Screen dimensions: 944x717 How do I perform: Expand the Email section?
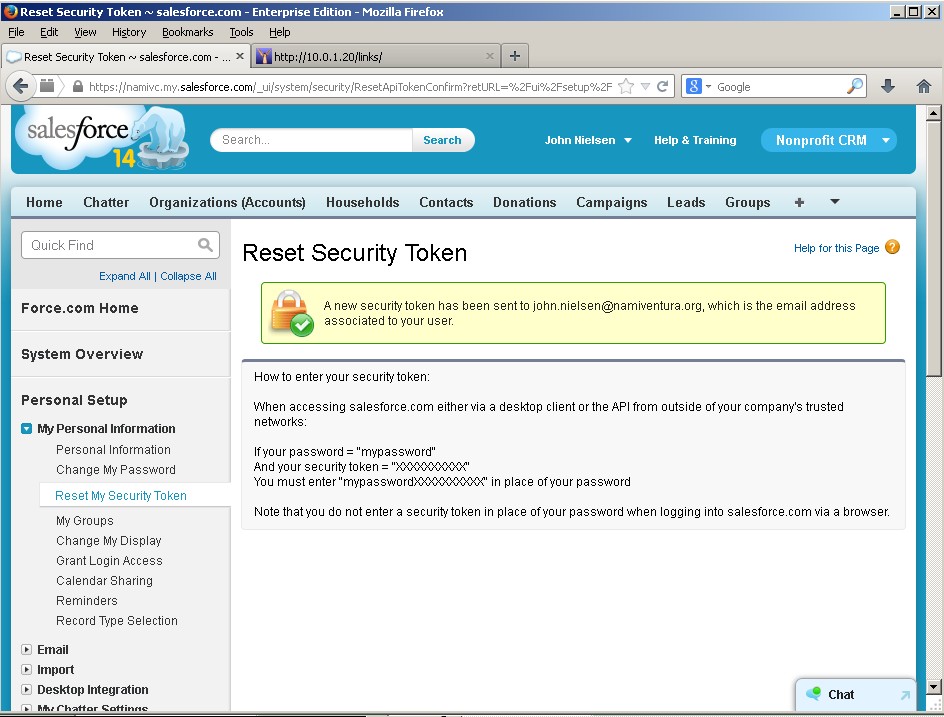[x=26, y=650]
